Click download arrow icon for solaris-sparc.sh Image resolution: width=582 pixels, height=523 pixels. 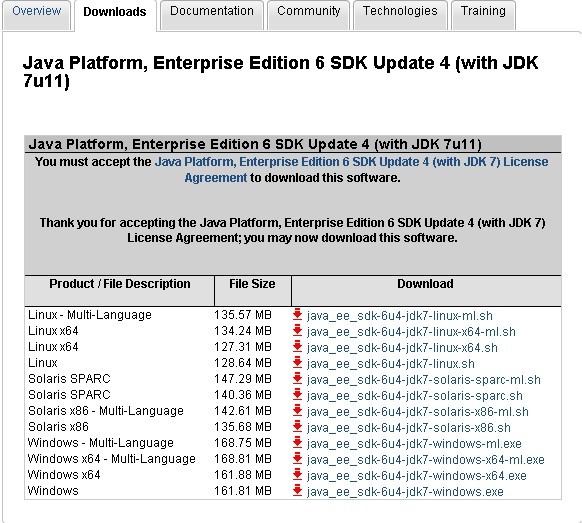297,394
